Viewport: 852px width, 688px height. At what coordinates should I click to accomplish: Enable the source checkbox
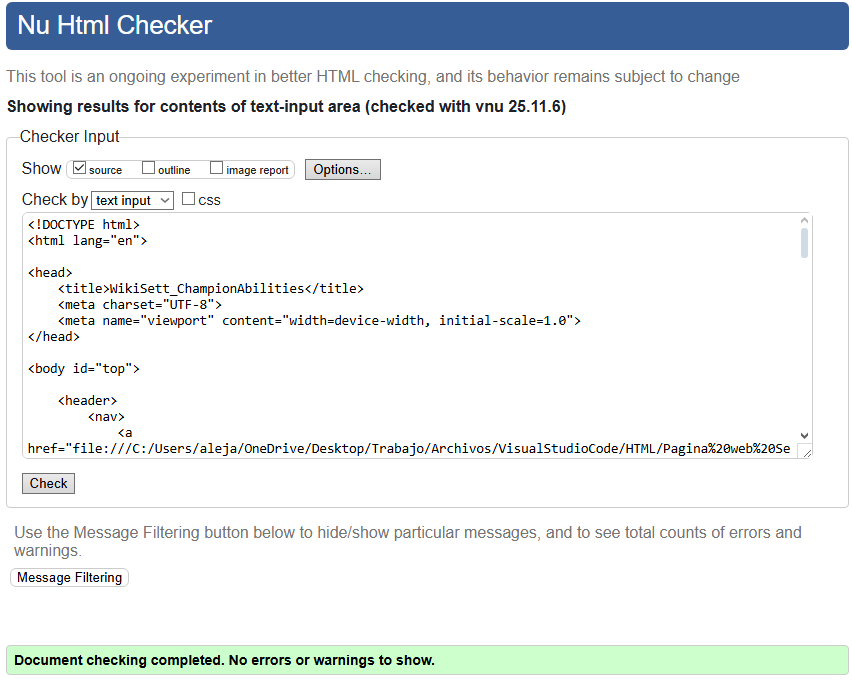tap(80, 168)
